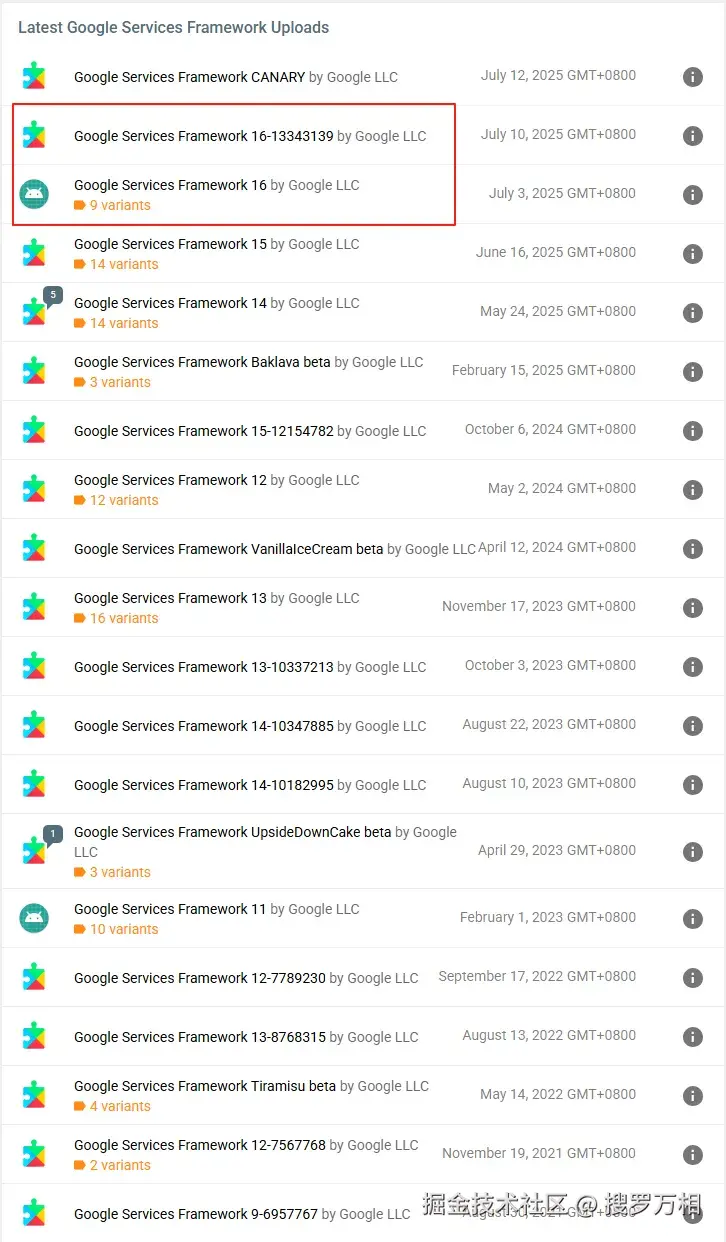Click the info icon for Framework CANARY
Image resolution: width=726 pixels, height=1242 pixels.
(x=692, y=77)
